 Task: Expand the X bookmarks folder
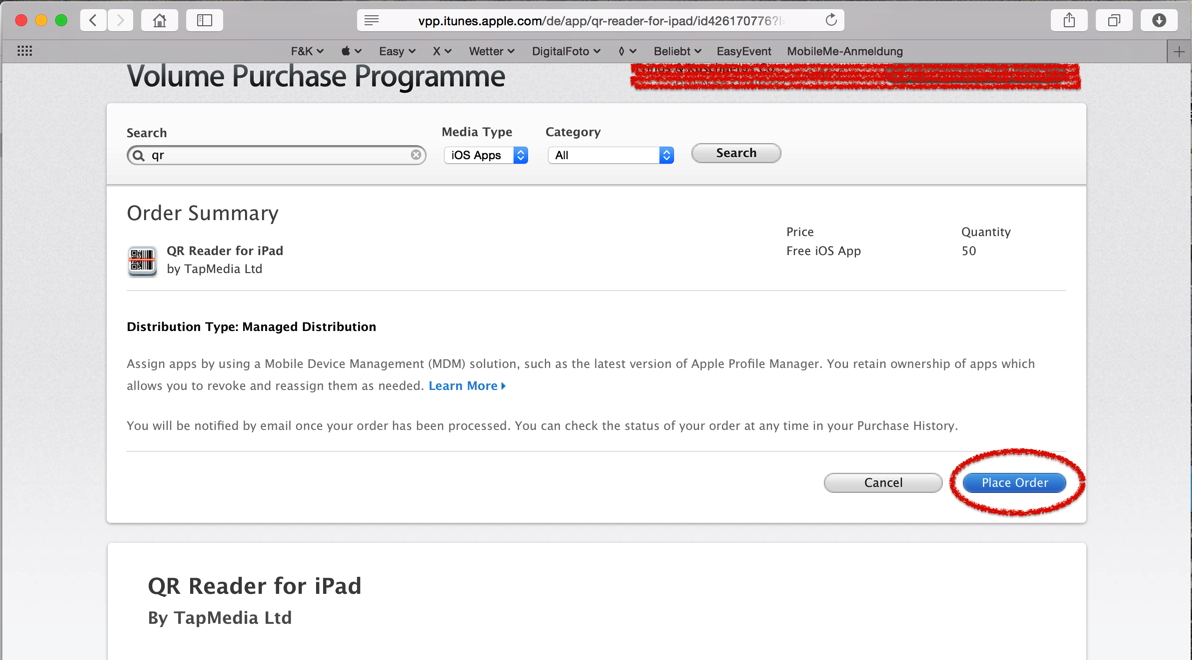442,51
